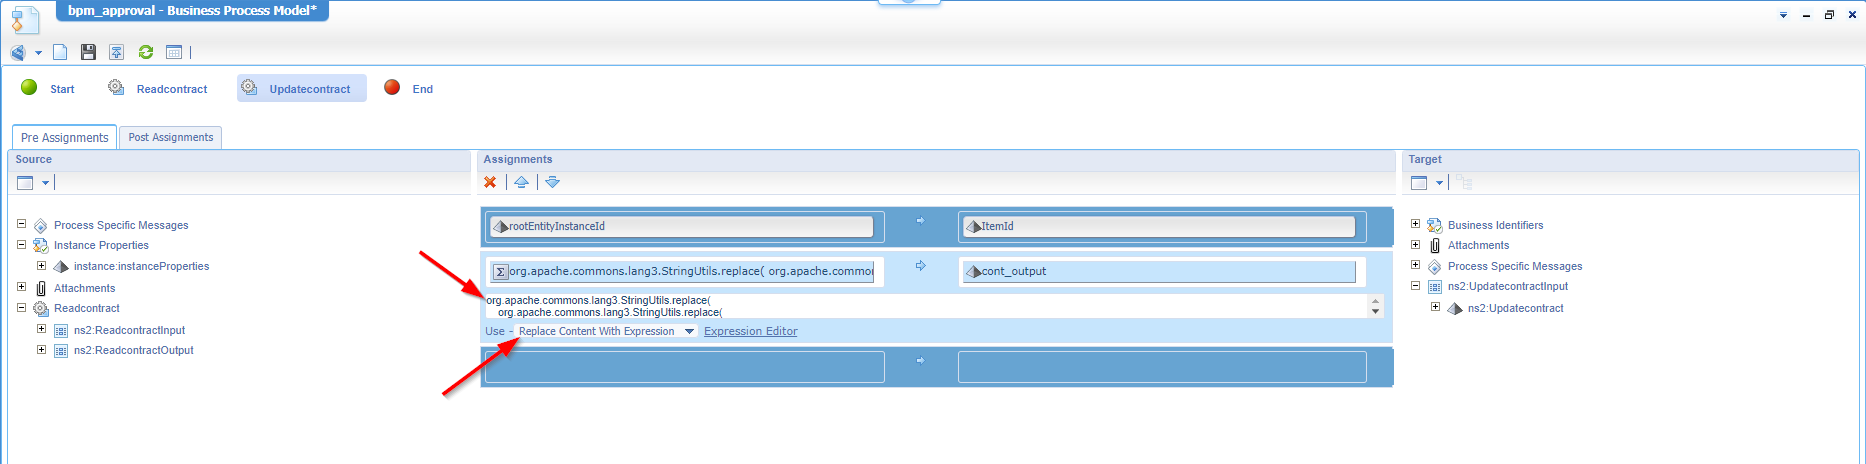Open the Target panel view dropdown arrow
Image resolution: width=1866 pixels, height=464 pixels.
coord(1439,183)
